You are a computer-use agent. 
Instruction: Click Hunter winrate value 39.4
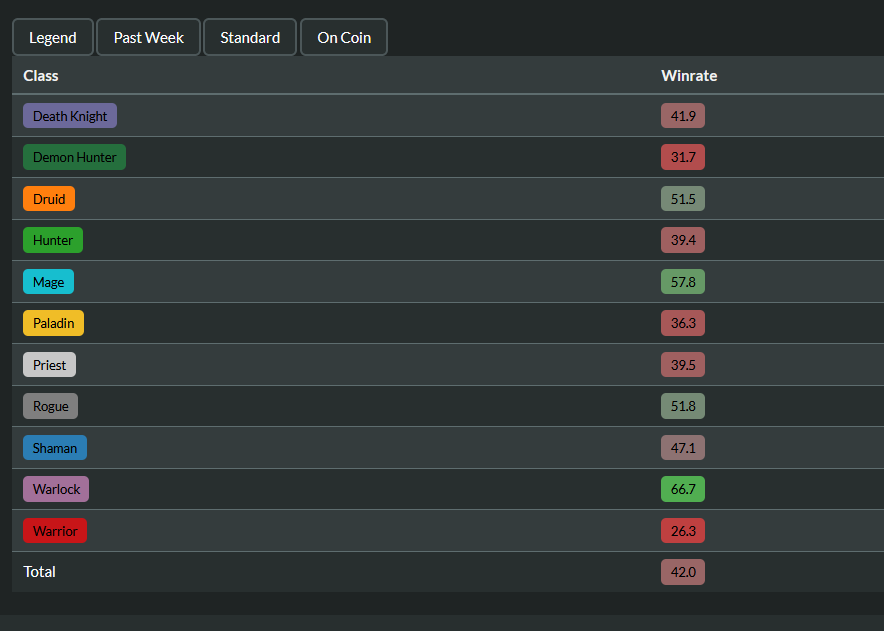coord(683,240)
